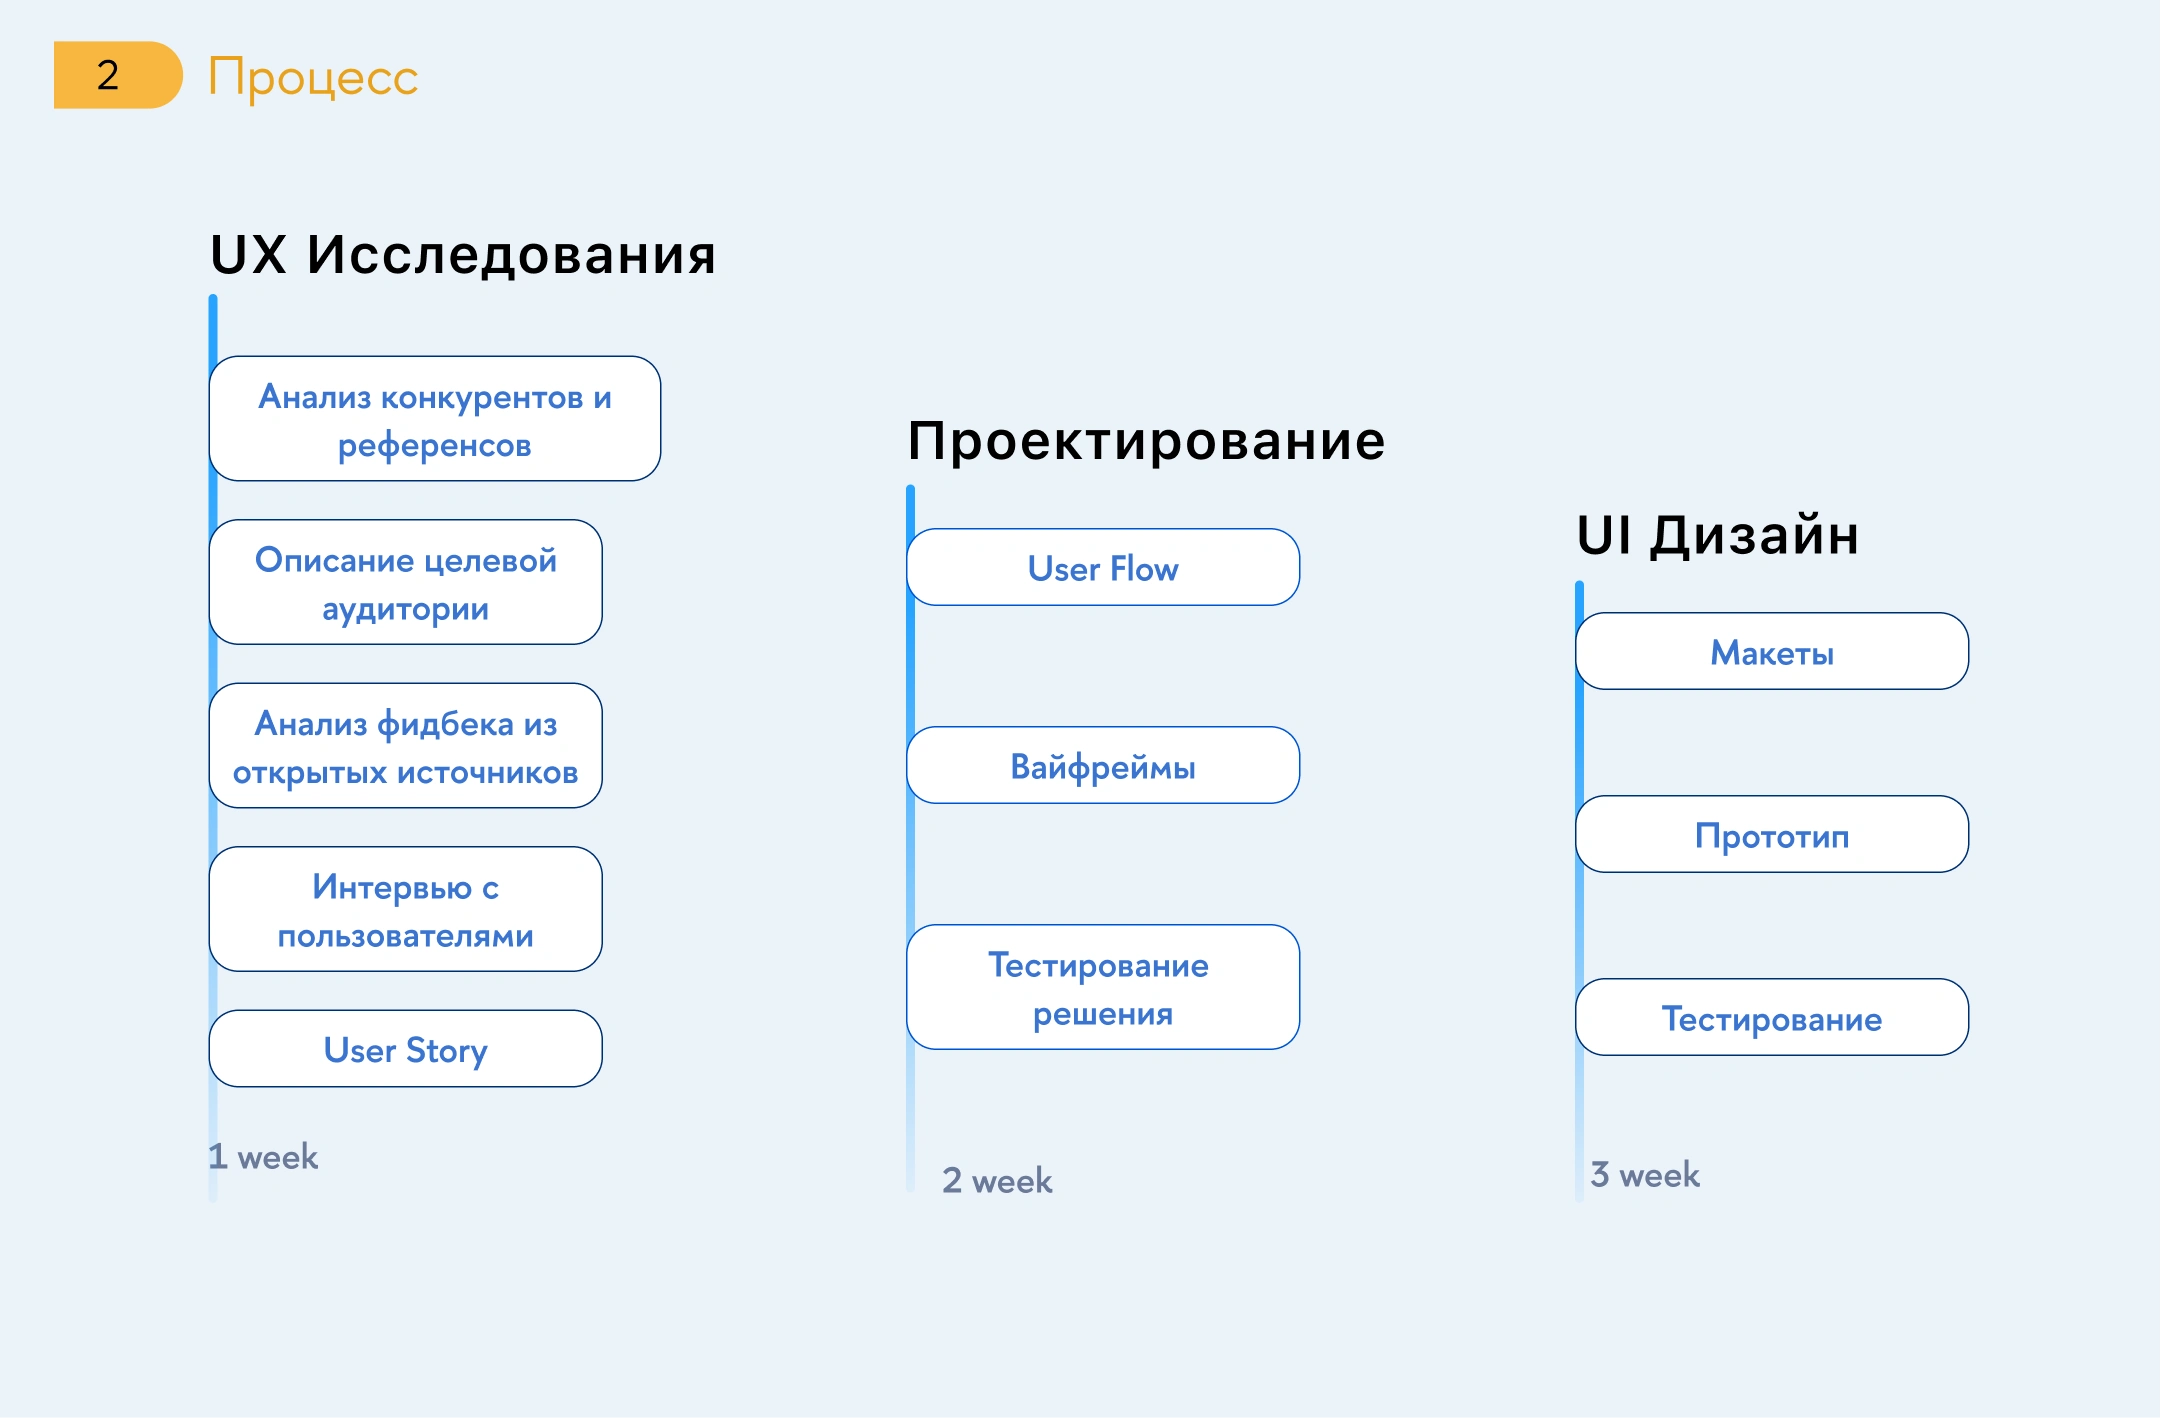Viewport: 2161px width, 1418px height.
Task: Click the 1 week label
Action: [264, 1157]
